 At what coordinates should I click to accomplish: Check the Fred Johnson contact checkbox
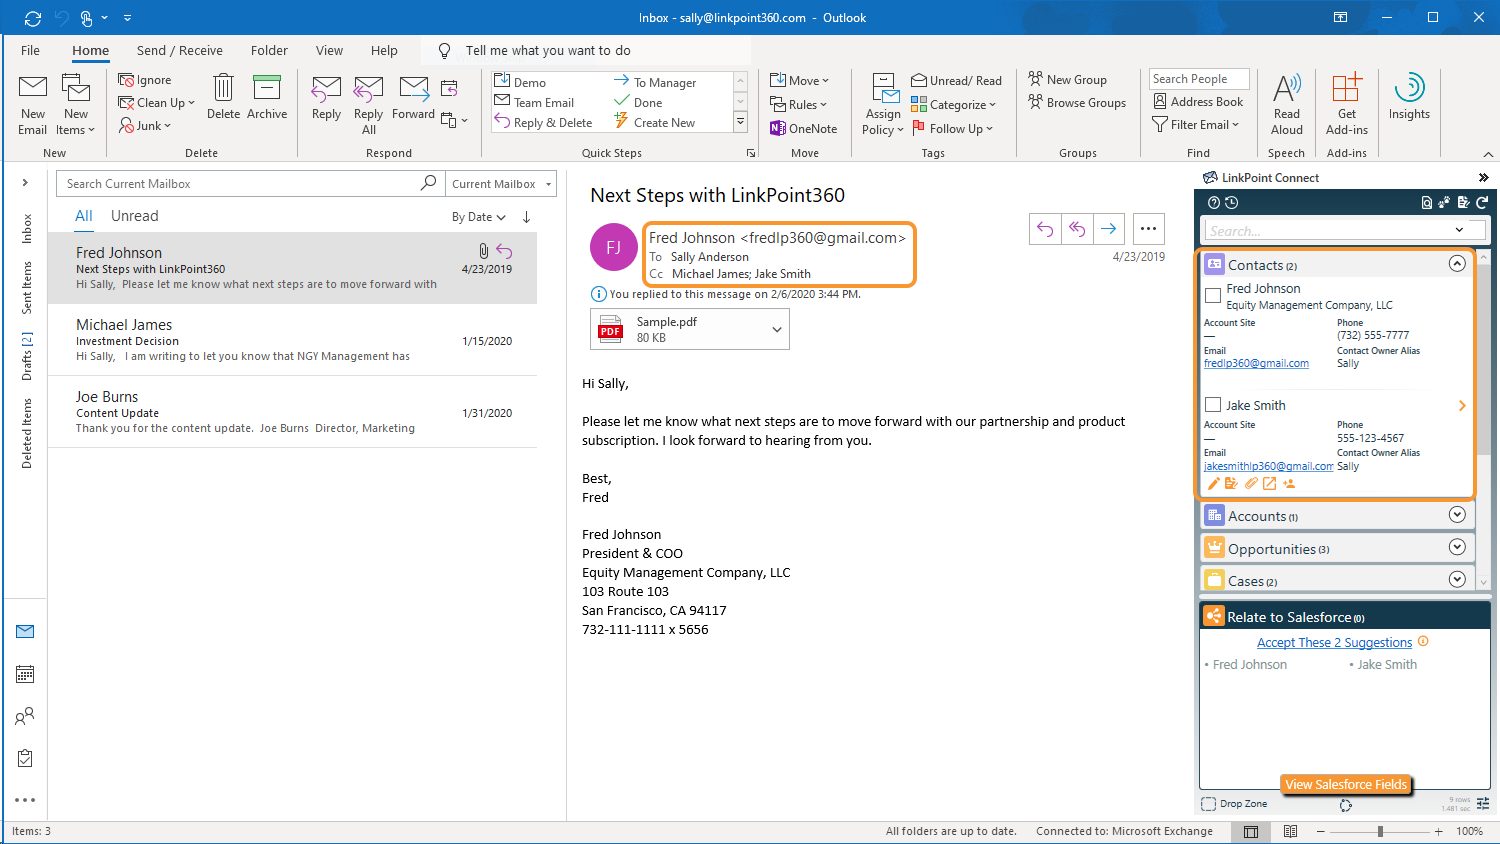pyautogui.click(x=1213, y=295)
